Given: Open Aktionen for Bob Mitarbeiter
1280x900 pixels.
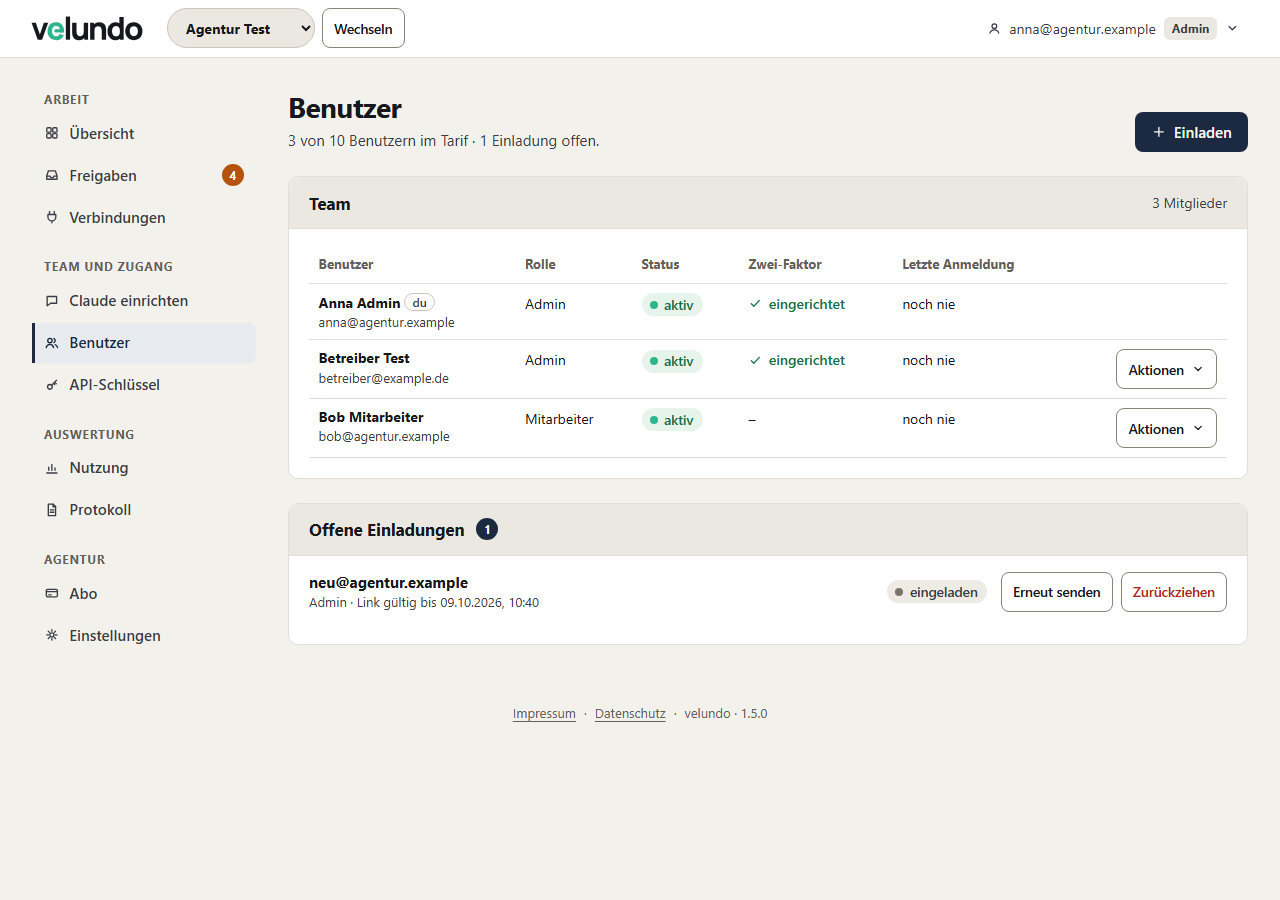Looking at the screenshot, I should [1166, 429].
